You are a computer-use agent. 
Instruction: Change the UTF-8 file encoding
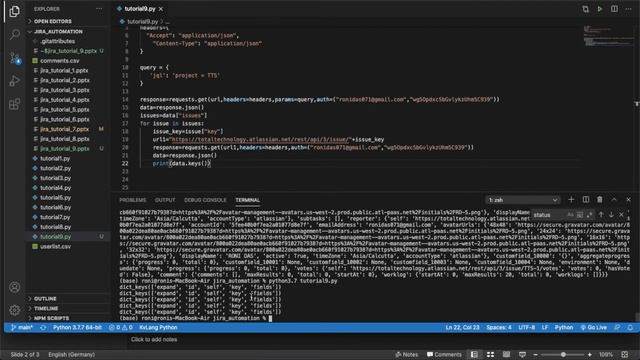[527, 327]
